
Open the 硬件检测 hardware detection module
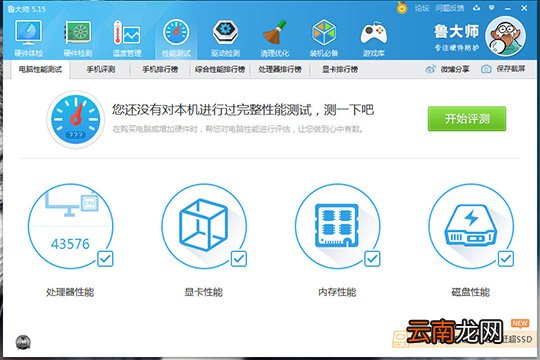[x=78, y=38]
